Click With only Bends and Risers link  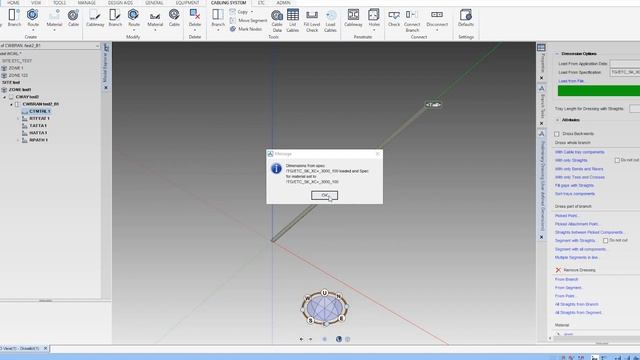pos(579,169)
